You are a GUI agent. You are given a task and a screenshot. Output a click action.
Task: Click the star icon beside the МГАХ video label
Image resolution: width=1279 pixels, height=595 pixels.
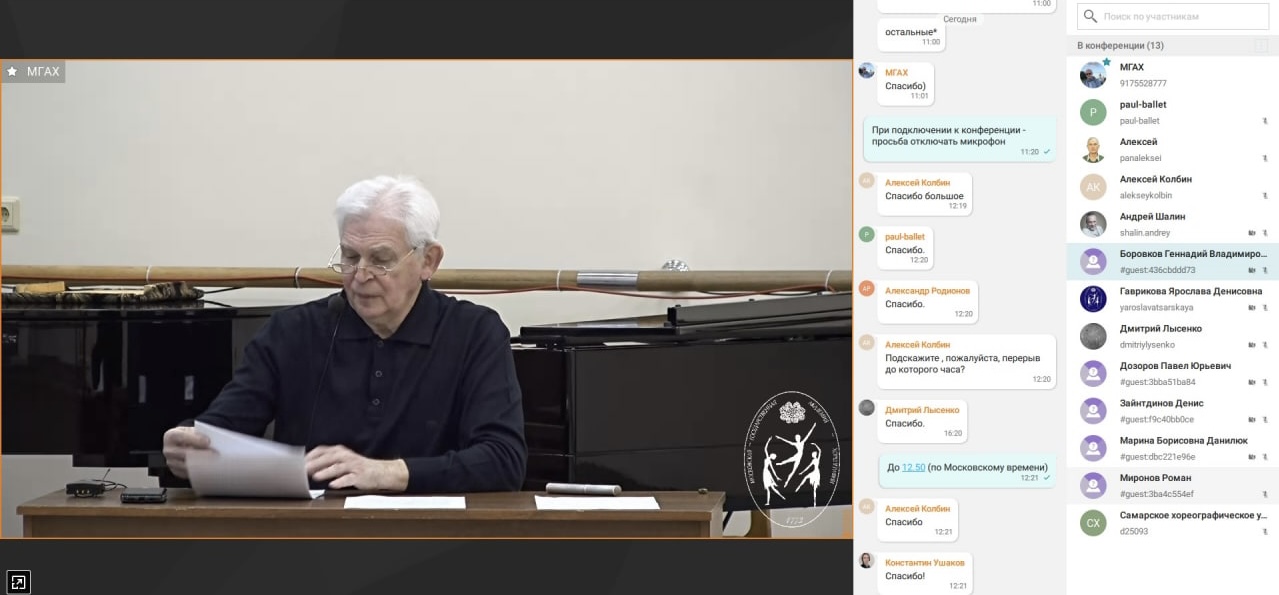click(x=13, y=72)
